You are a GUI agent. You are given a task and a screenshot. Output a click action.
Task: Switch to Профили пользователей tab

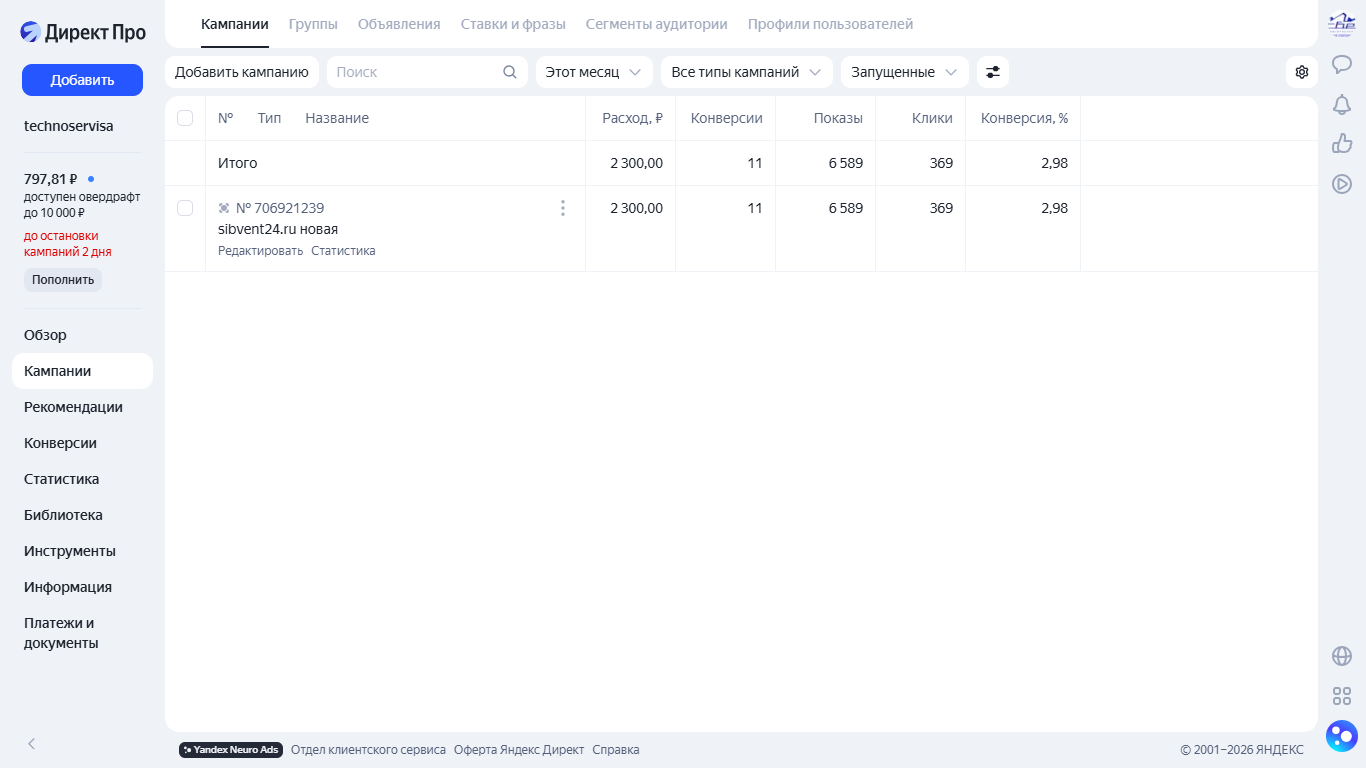830,24
